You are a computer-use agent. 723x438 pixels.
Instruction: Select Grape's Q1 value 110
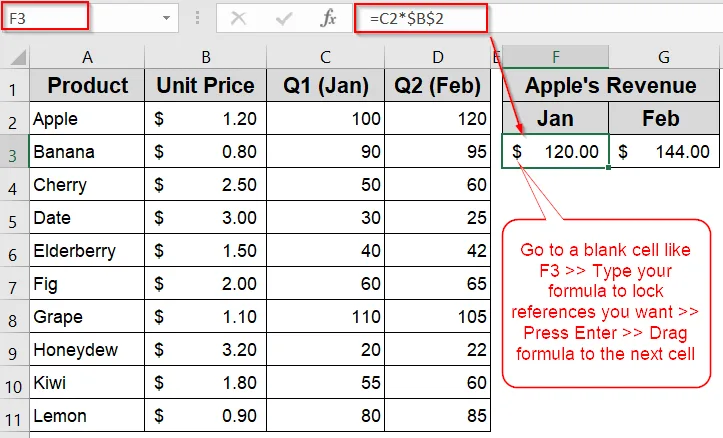[x=326, y=317]
